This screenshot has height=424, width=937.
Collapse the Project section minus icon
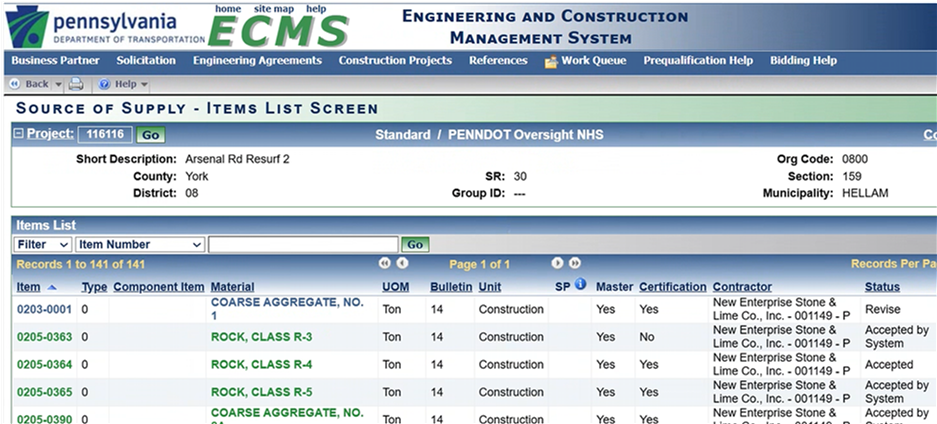pyautogui.click(x=19, y=134)
